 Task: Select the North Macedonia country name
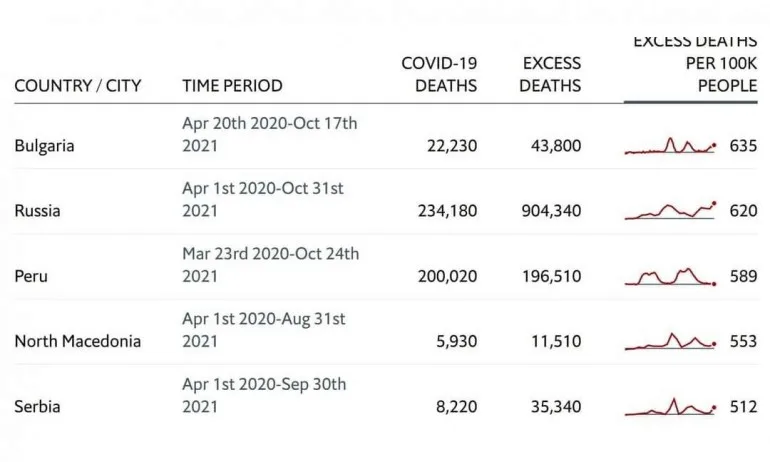(77, 341)
